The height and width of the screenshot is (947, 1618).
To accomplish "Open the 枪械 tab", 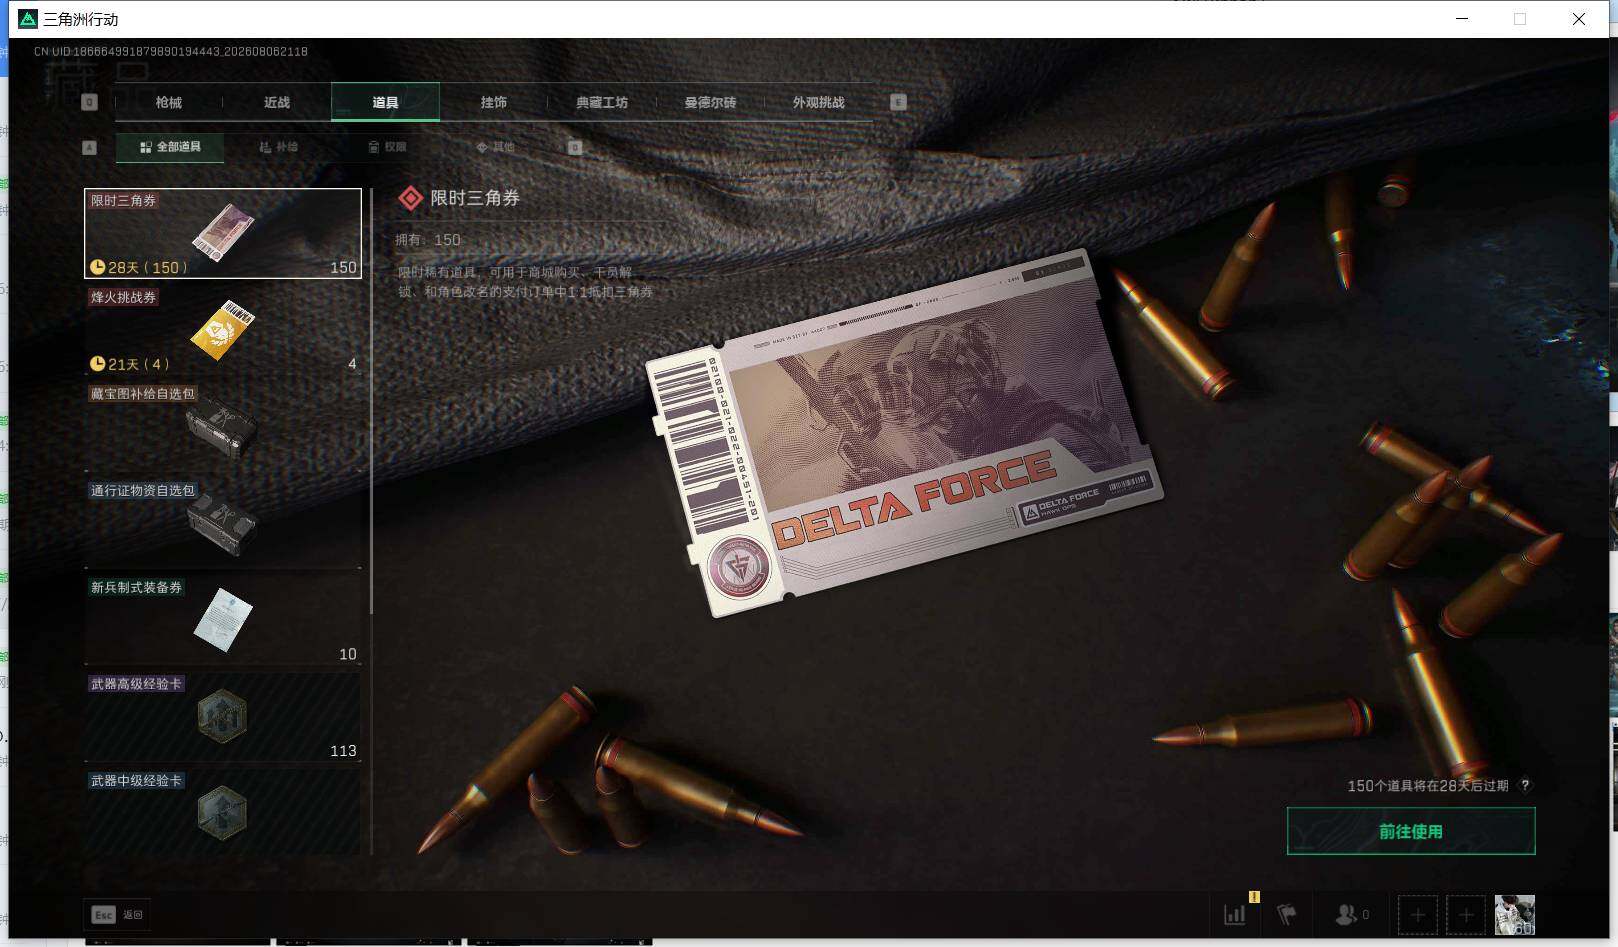I will (x=169, y=102).
